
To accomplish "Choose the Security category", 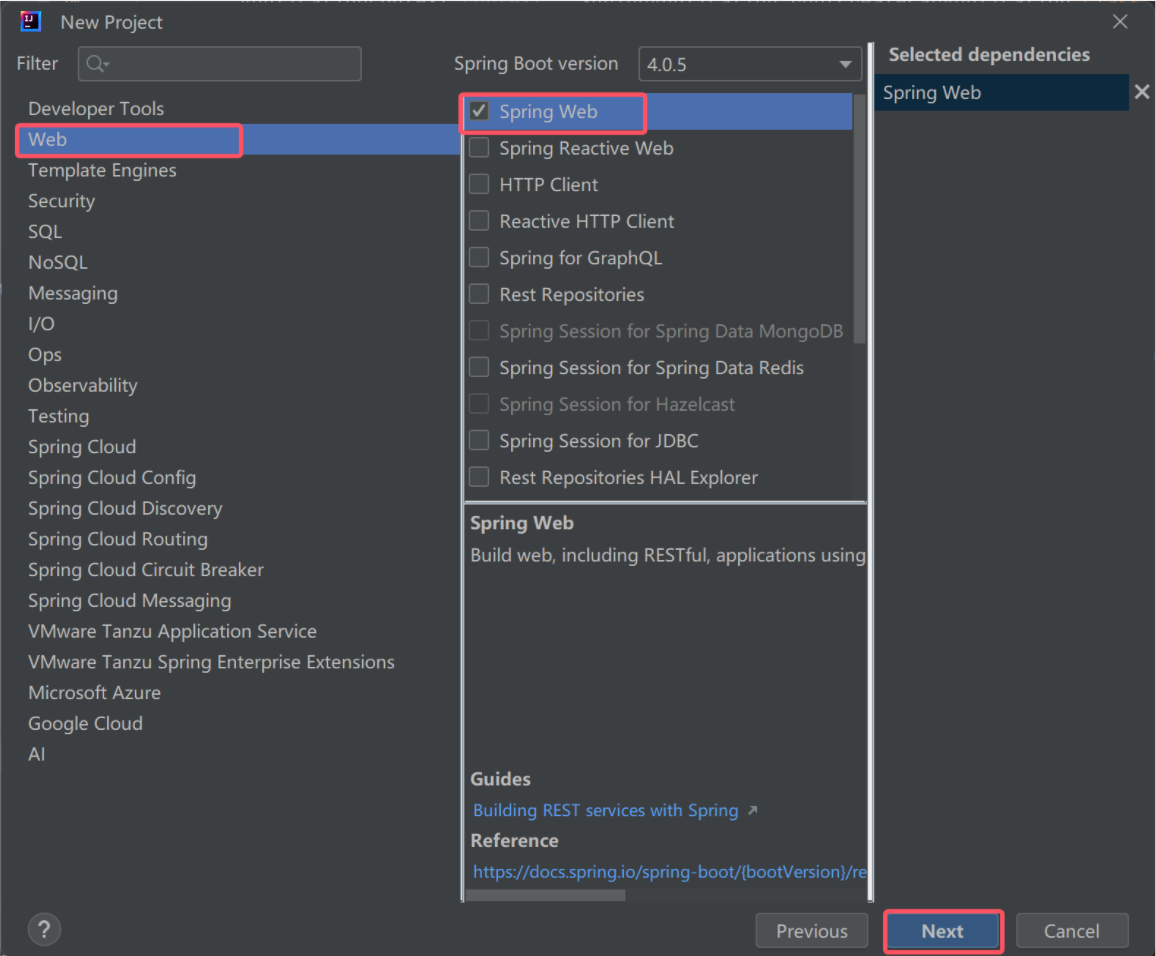I will [x=61, y=201].
